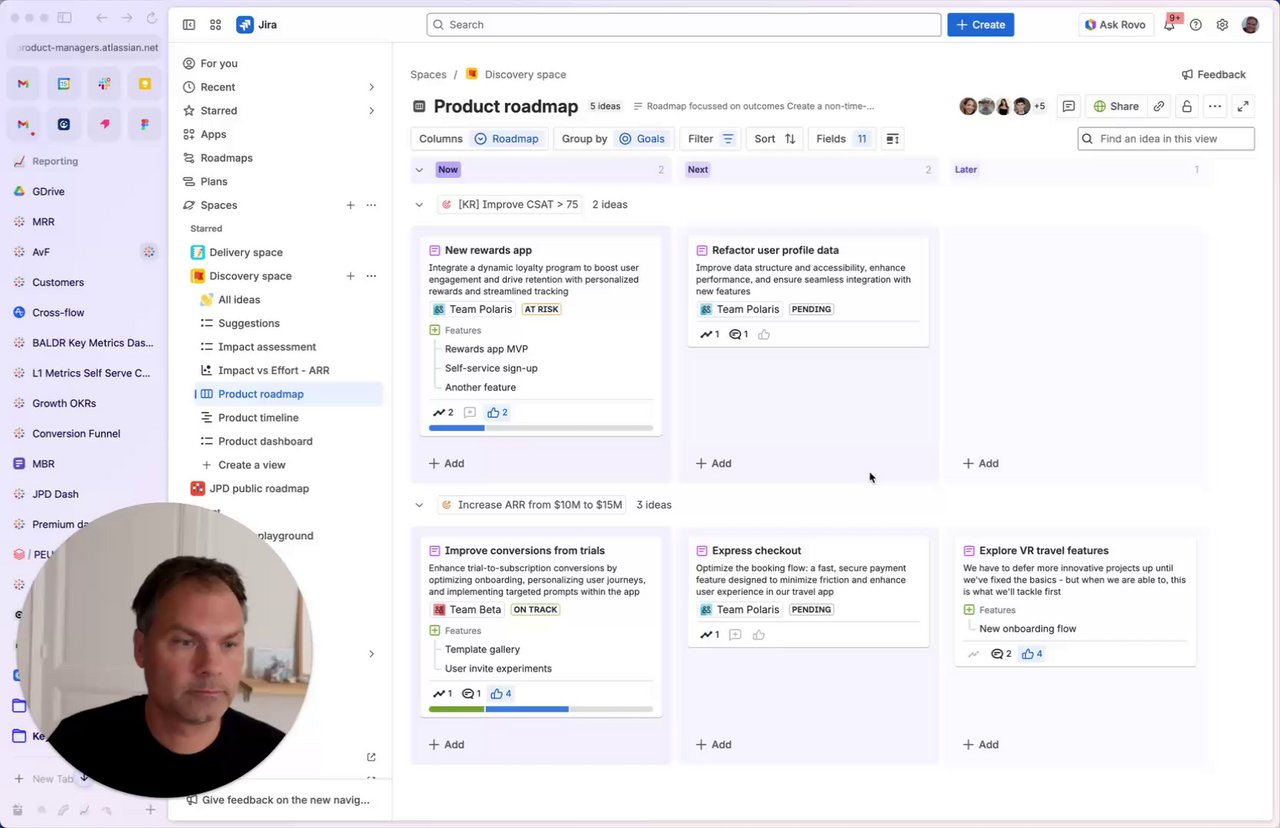Open Jira settings gear icon
This screenshot has width=1280, height=828.
tap(1222, 25)
